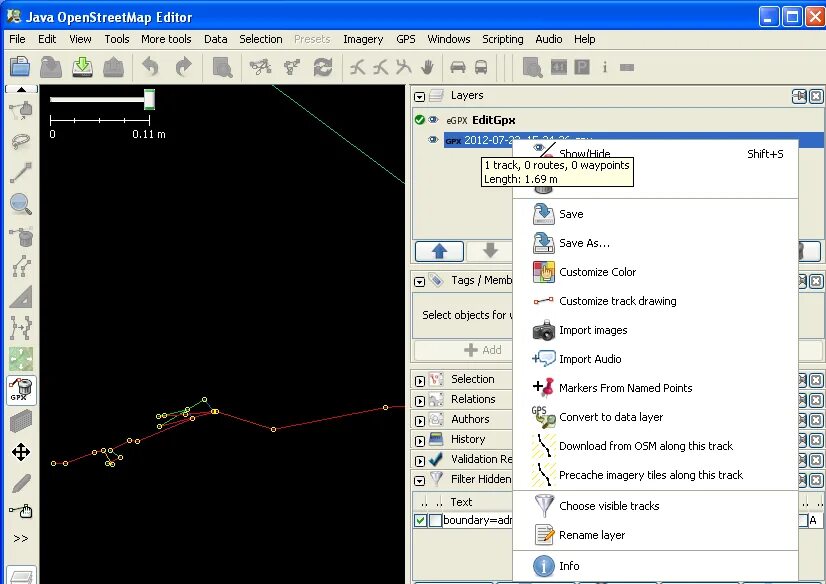Click the refresh arrows toolbar icon
The width and height of the screenshot is (826, 584).
tap(322, 67)
